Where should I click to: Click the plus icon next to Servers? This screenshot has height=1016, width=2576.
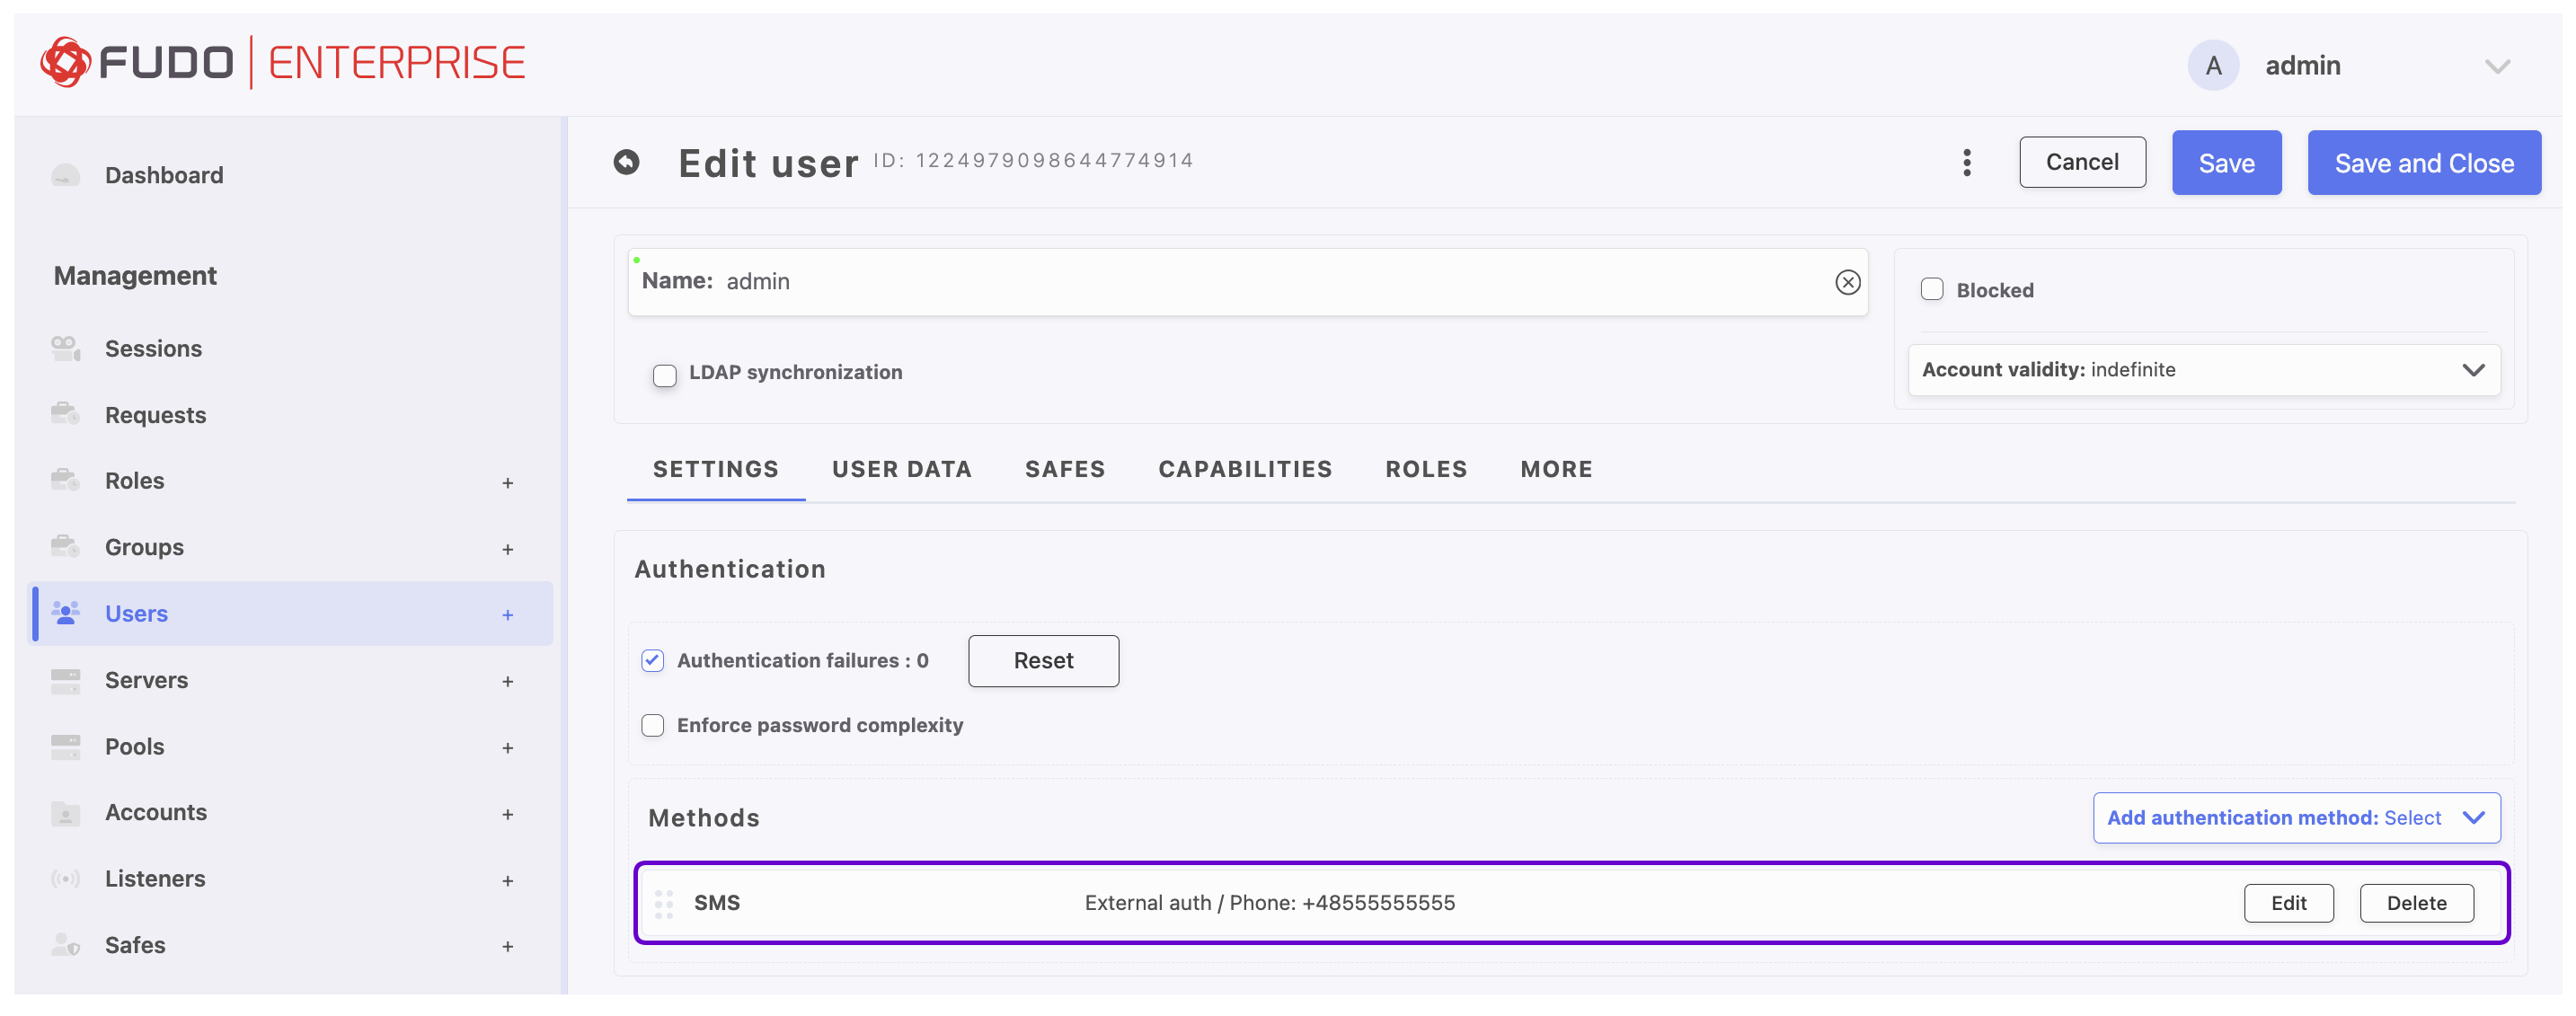[x=507, y=681]
